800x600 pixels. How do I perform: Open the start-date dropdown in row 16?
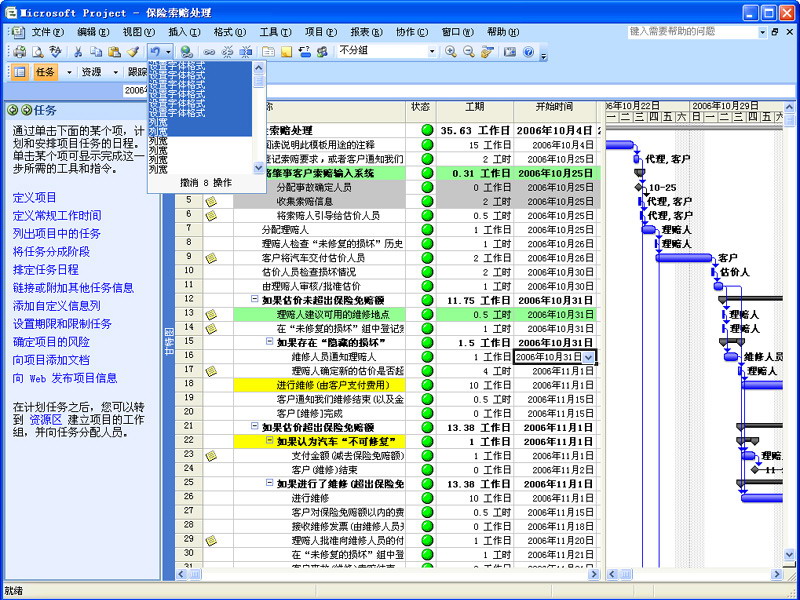[x=588, y=357]
